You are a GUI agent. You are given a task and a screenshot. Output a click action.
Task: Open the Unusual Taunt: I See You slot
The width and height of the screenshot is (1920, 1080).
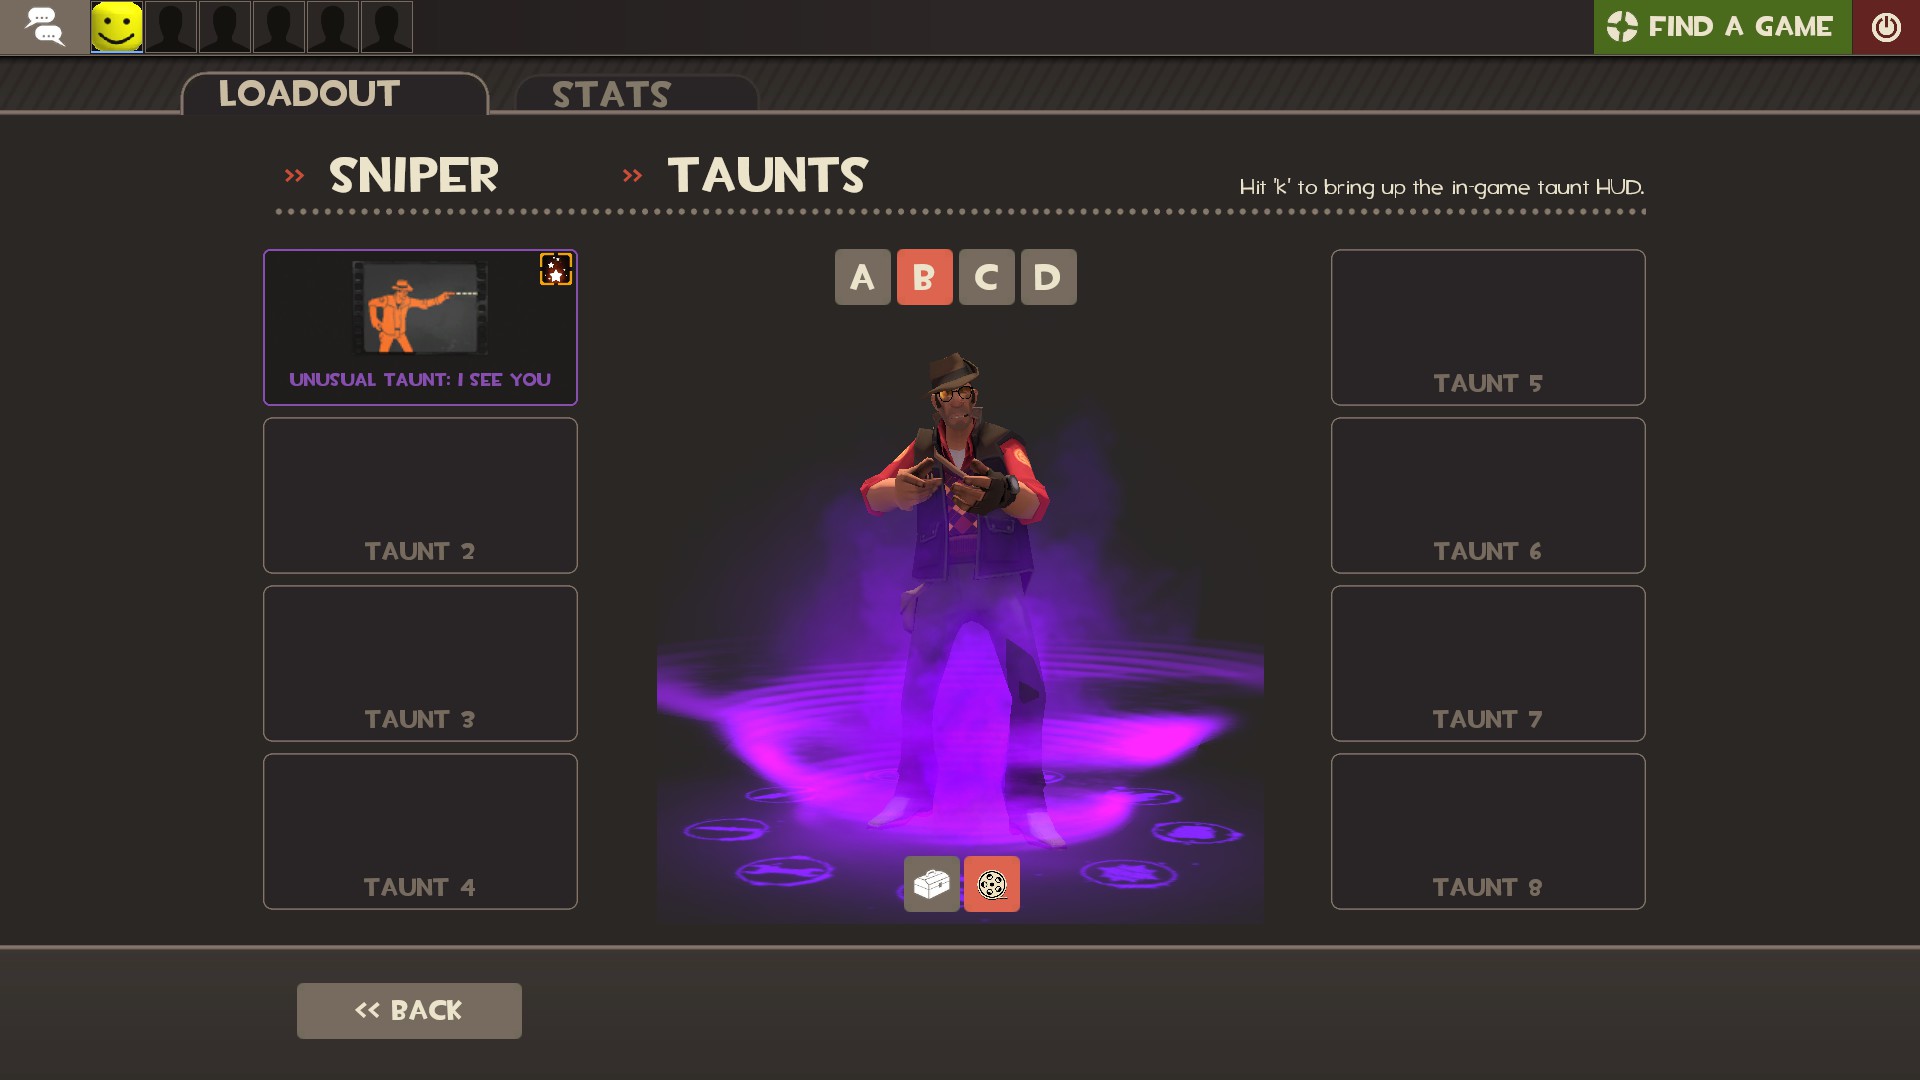pyautogui.click(x=420, y=328)
